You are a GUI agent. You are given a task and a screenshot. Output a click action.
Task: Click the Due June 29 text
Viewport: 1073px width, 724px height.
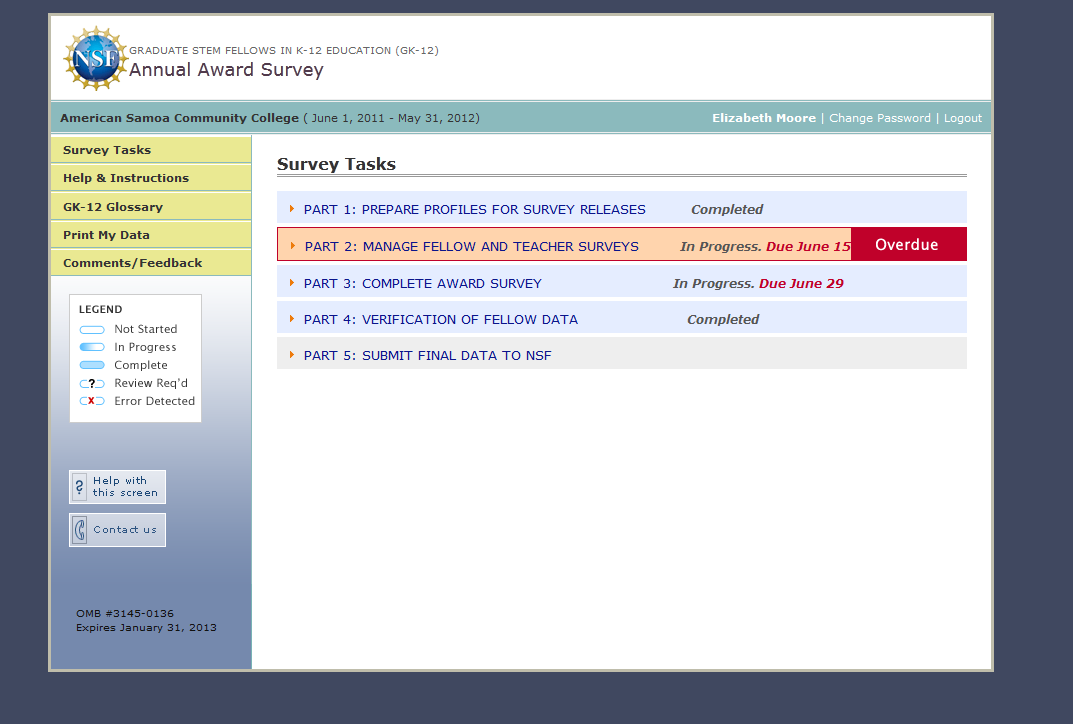tap(801, 283)
